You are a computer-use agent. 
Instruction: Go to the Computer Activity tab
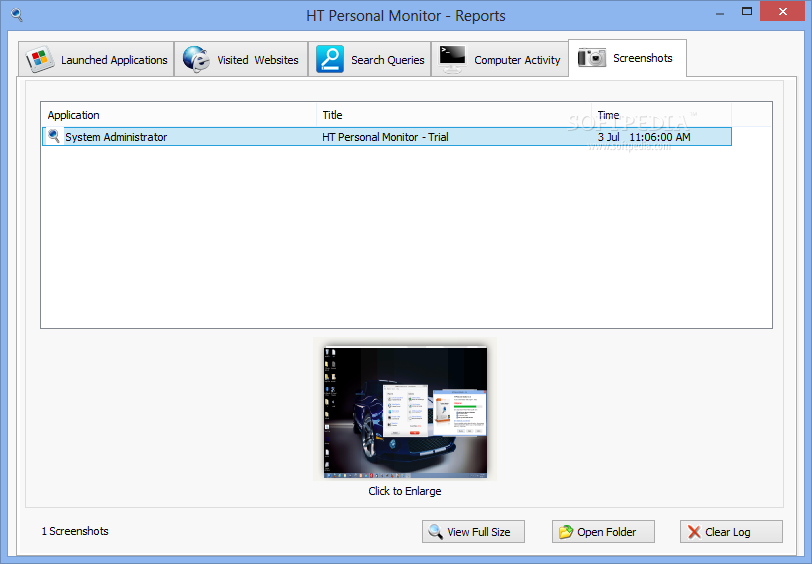click(500, 60)
